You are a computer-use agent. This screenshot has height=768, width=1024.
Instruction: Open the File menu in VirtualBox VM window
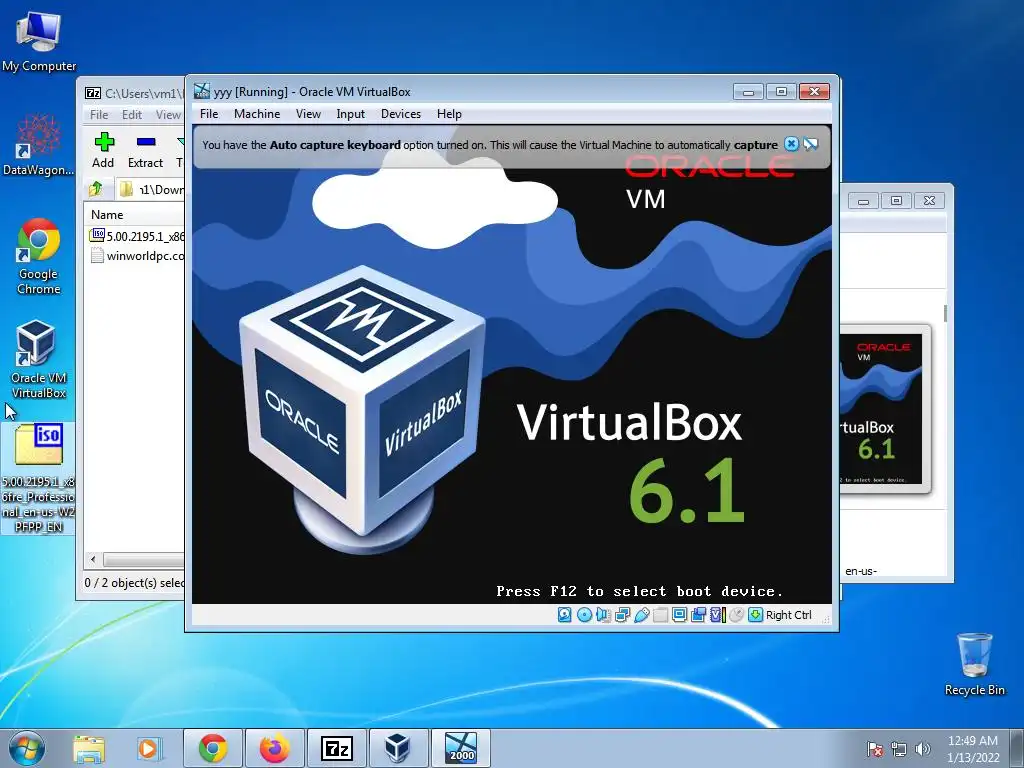click(x=209, y=114)
